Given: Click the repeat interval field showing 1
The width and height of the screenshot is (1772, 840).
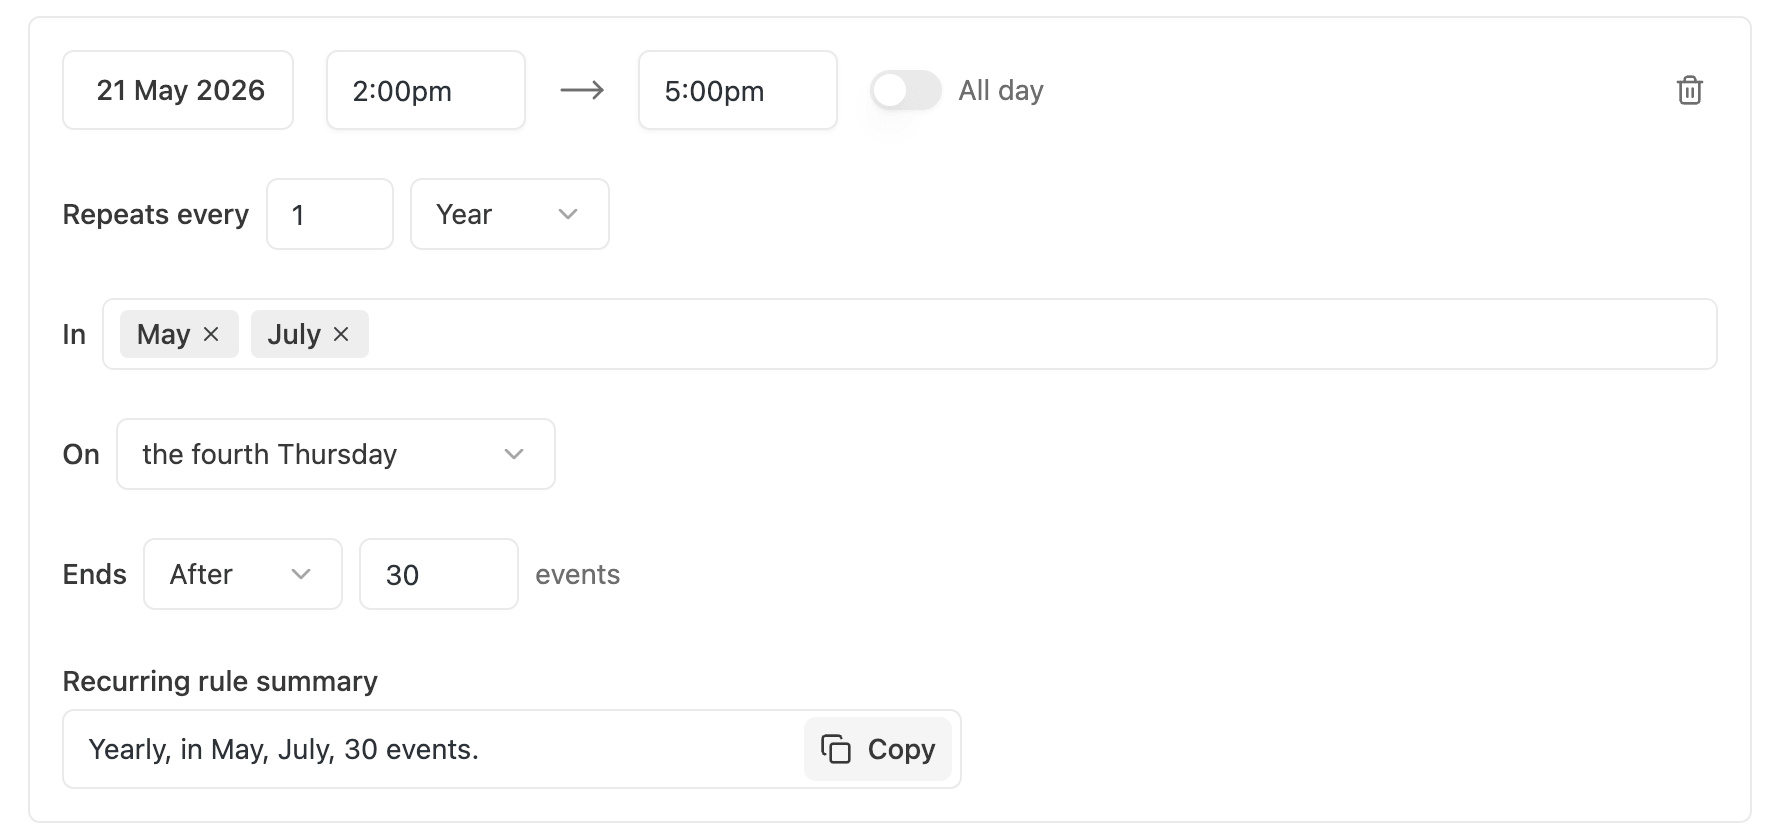Looking at the screenshot, I should 329,214.
